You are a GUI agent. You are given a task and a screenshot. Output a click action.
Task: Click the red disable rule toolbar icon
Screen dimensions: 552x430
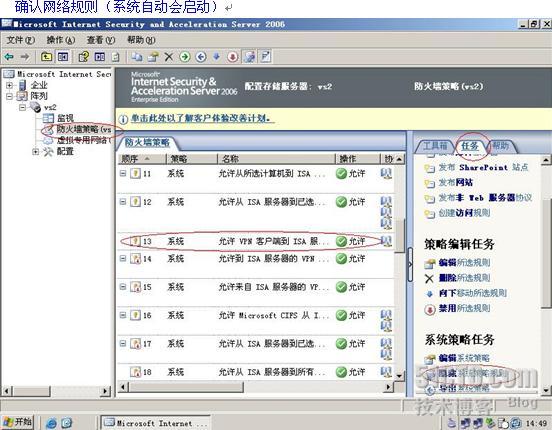click(x=232, y=56)
